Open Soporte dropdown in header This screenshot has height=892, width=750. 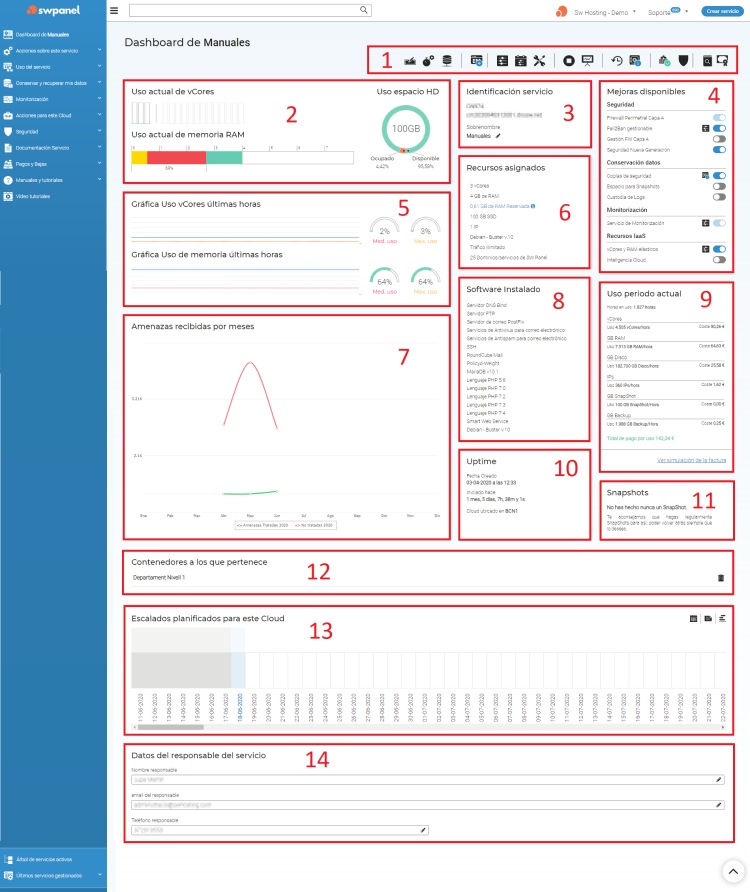point(668,12)
